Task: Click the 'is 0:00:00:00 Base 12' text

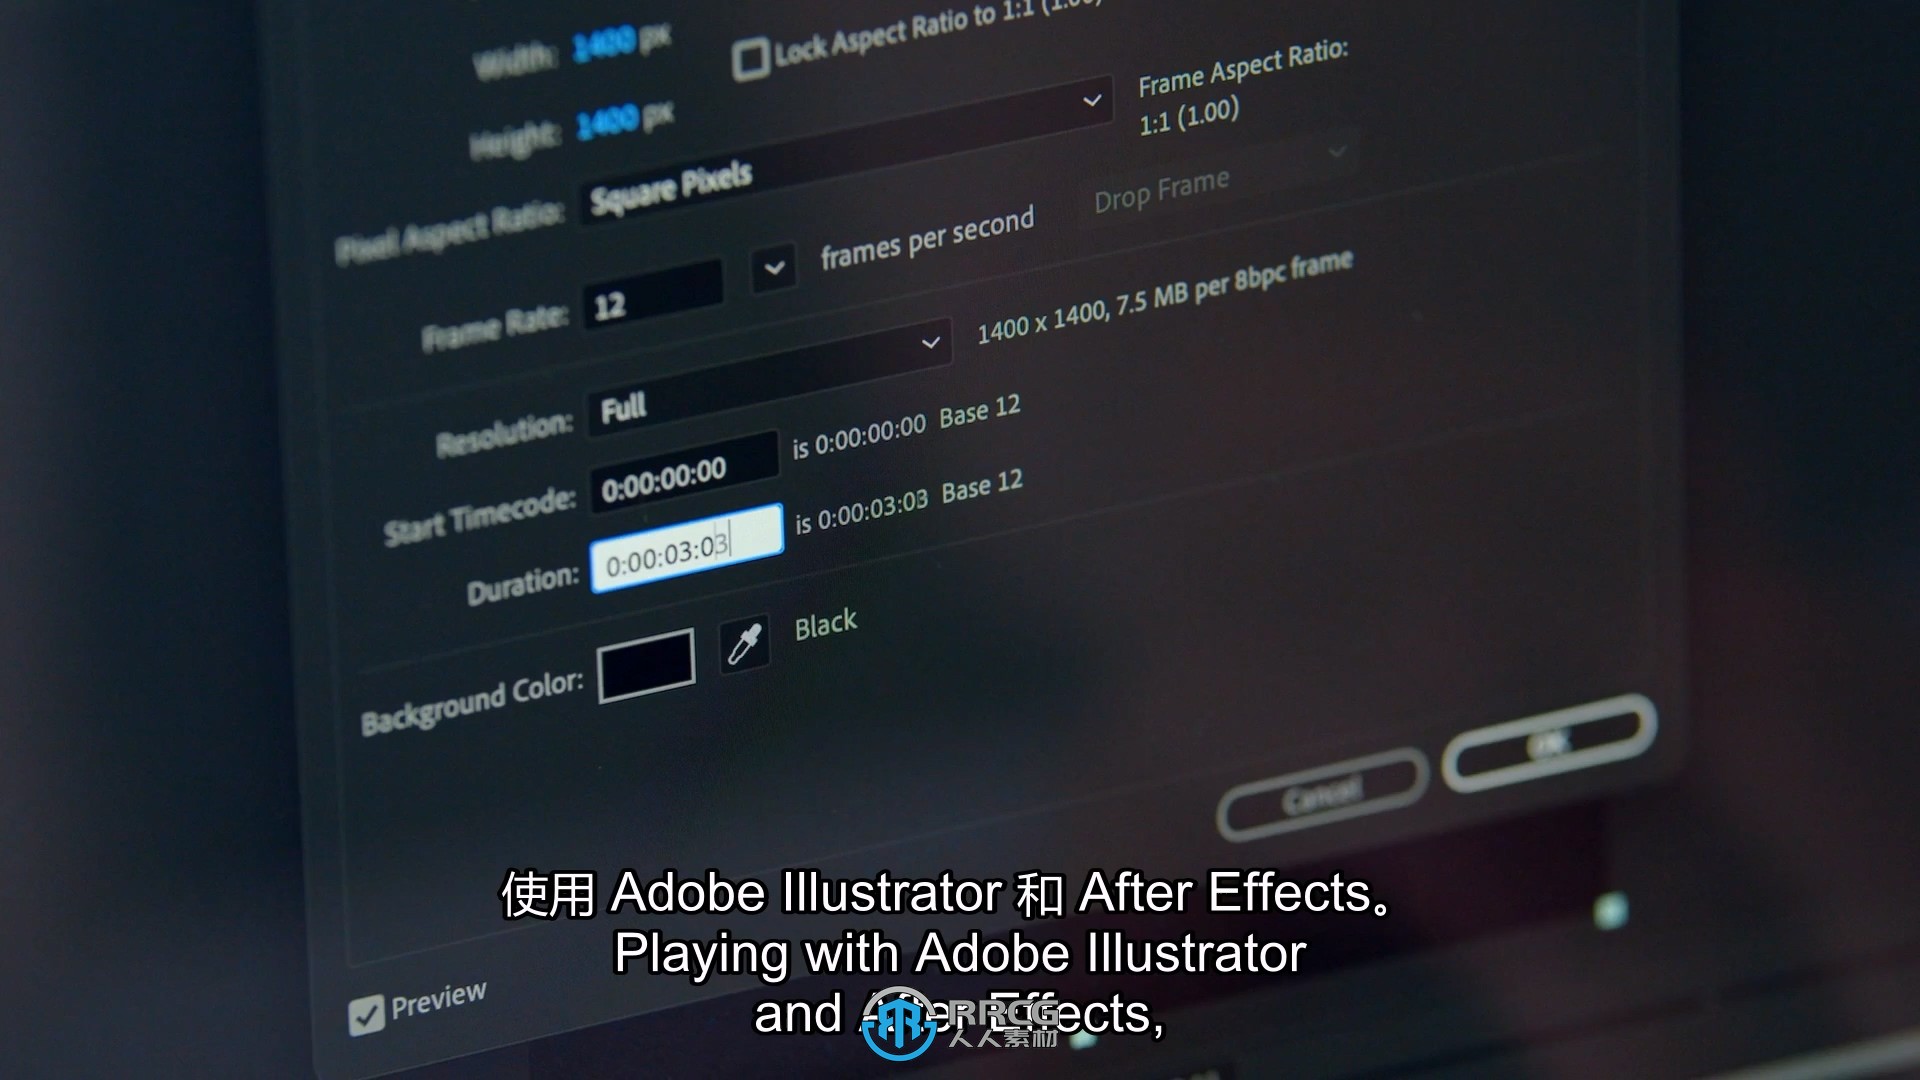Action: click(907, 427)
